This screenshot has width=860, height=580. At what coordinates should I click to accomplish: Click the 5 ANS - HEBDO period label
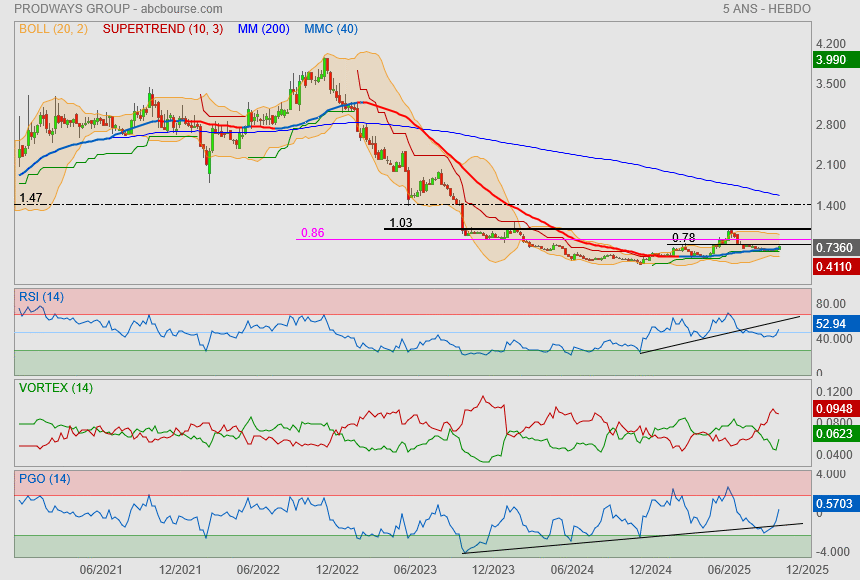coord(766,8)
